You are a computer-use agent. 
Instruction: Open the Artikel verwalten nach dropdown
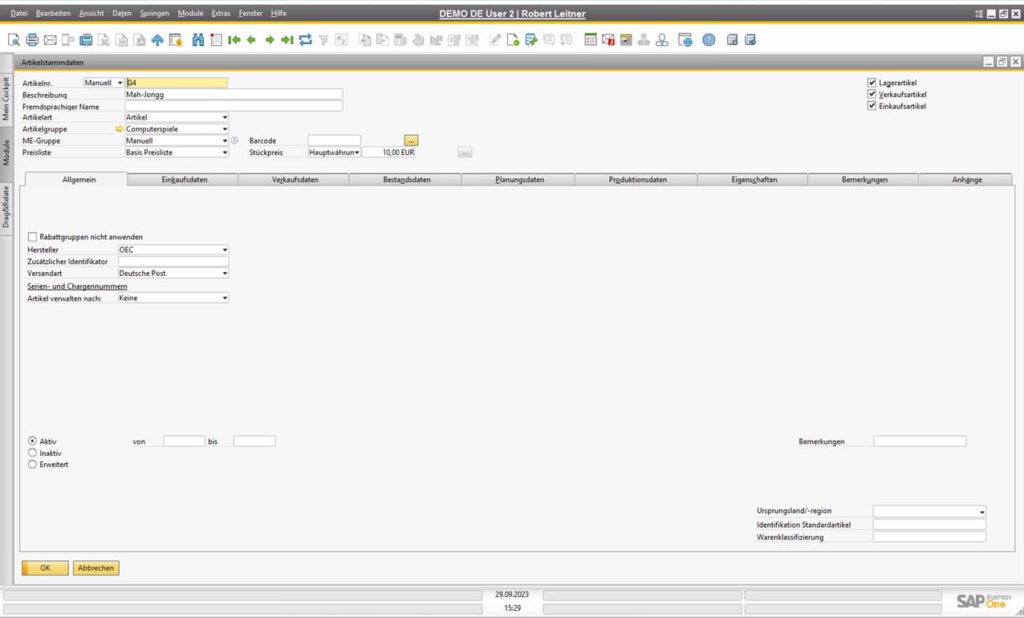tap(225, 298)
